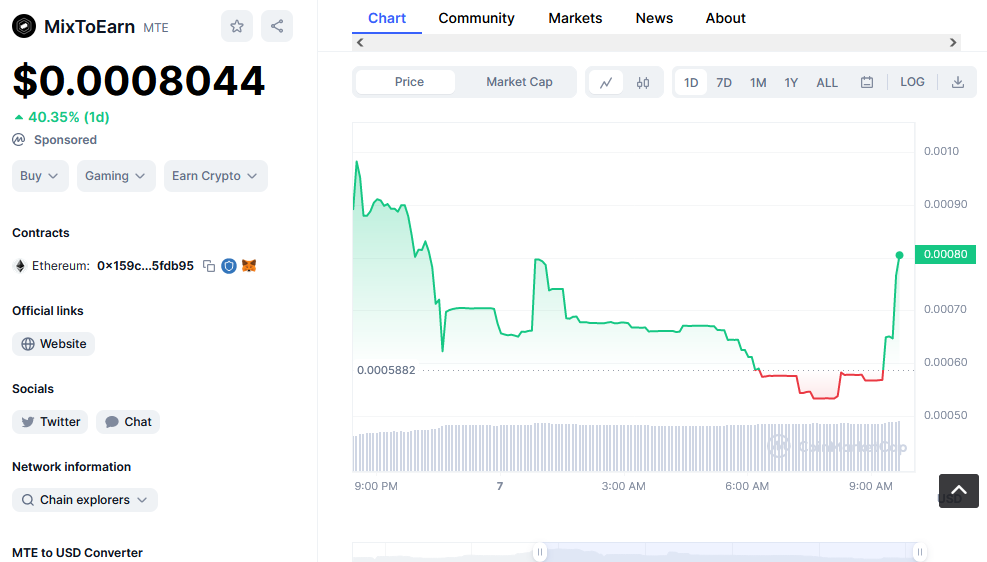
Task: Switch to line chart view
Action: pos(606,82)
